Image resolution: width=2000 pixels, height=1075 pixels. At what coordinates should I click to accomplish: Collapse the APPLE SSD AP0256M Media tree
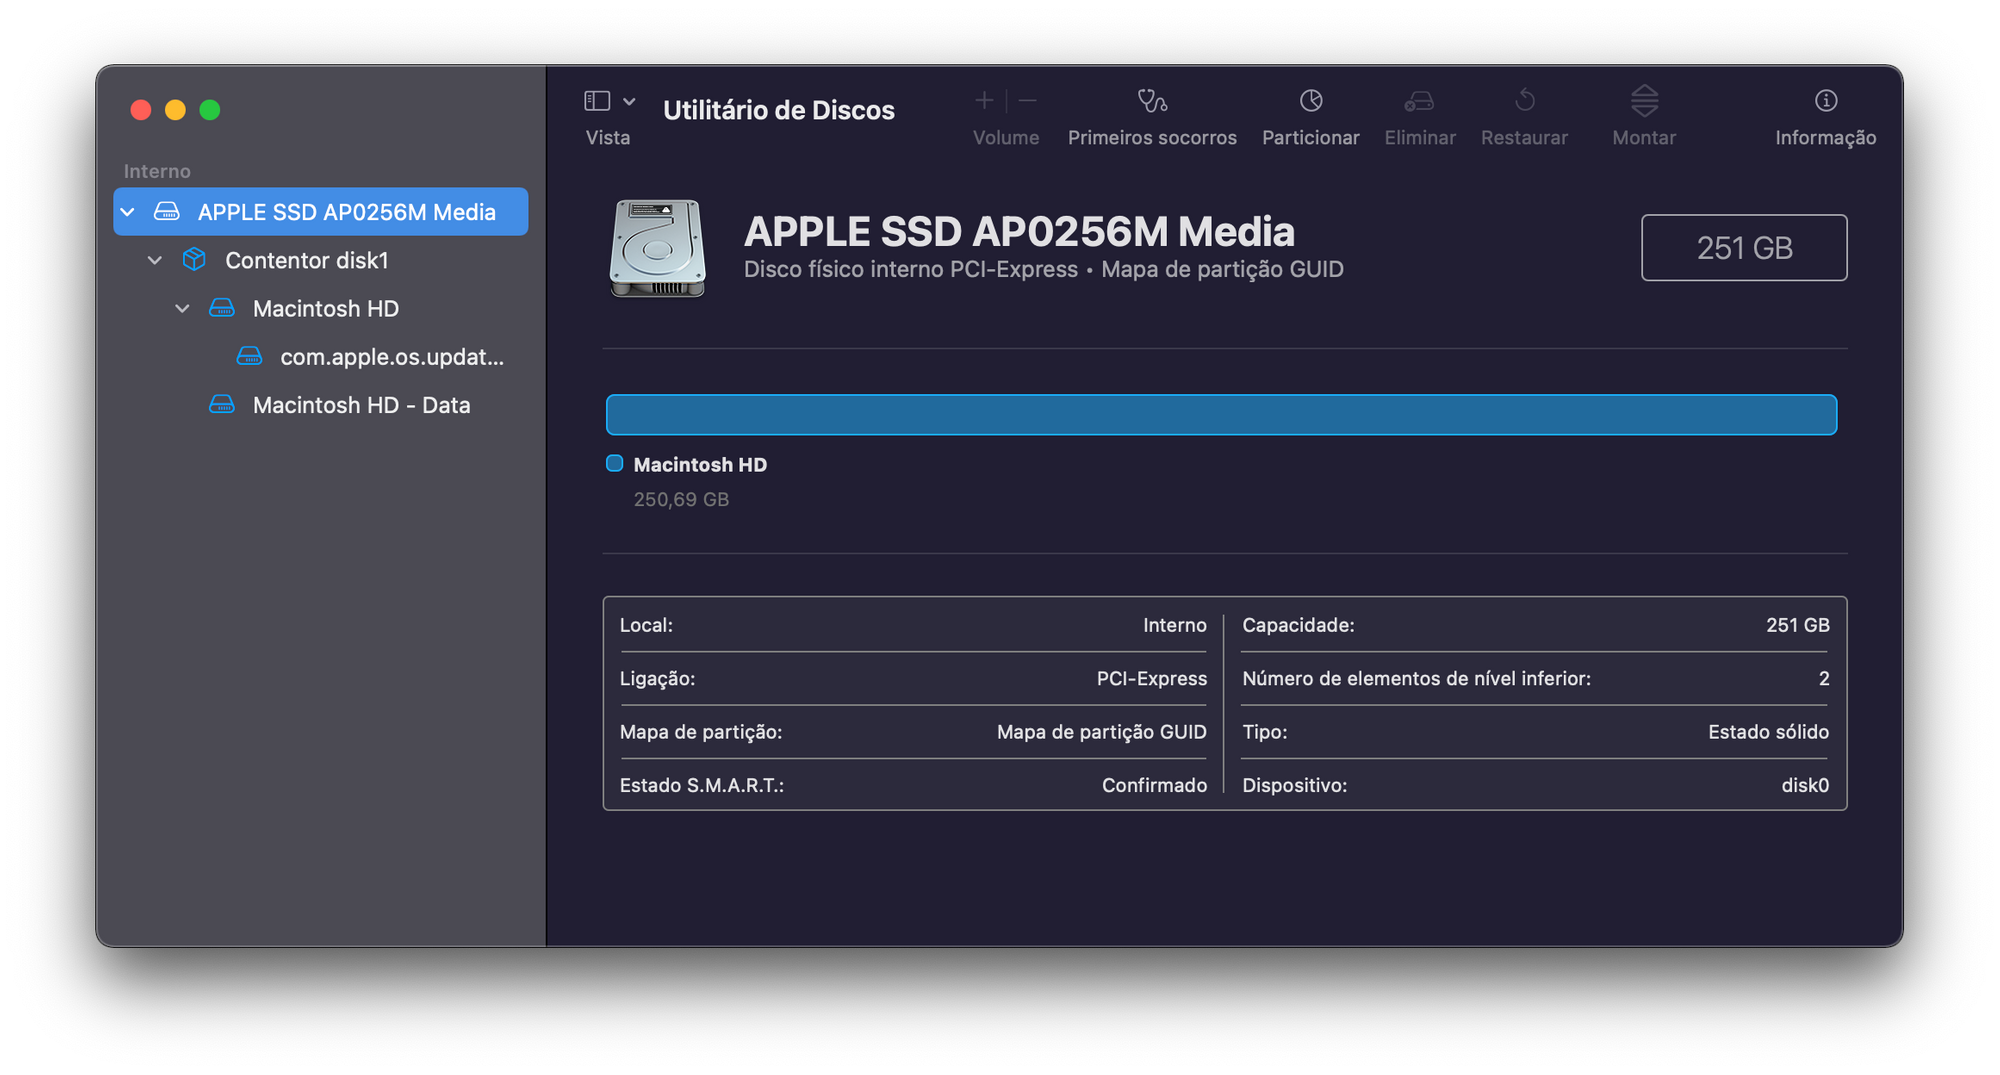pos(128,212)
